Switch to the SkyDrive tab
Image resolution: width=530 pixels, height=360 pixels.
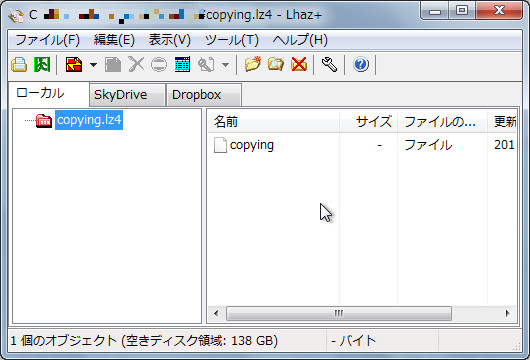tap(127, 95)
